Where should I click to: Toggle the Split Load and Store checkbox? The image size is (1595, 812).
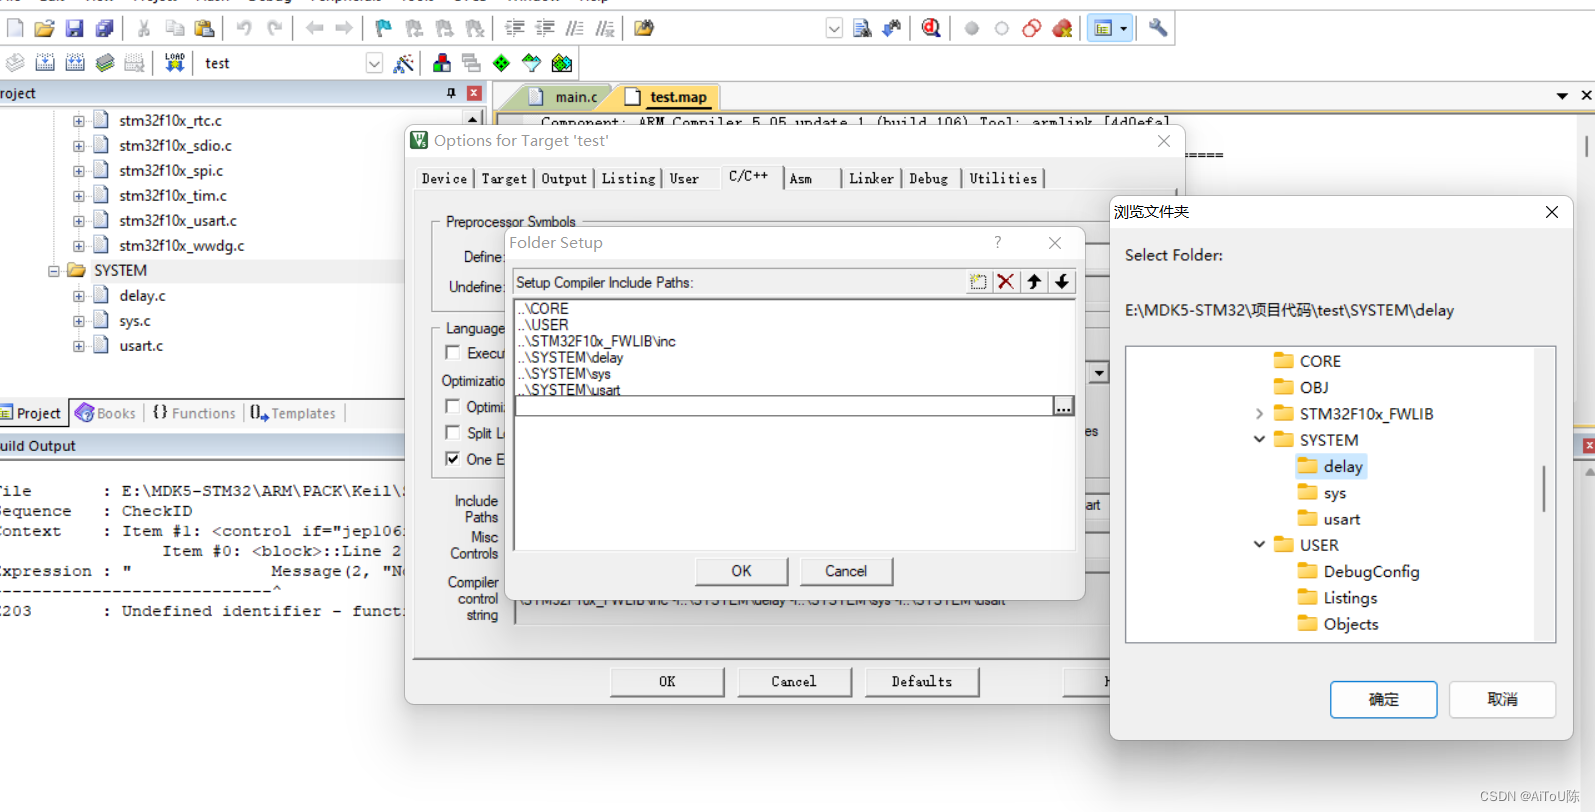pyautogui.click(x=453, y=433)
